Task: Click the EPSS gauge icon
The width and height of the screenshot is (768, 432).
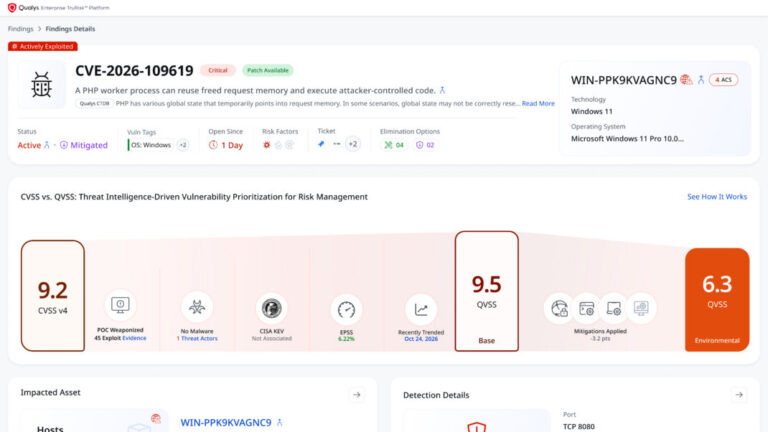Action: (346, 310)
